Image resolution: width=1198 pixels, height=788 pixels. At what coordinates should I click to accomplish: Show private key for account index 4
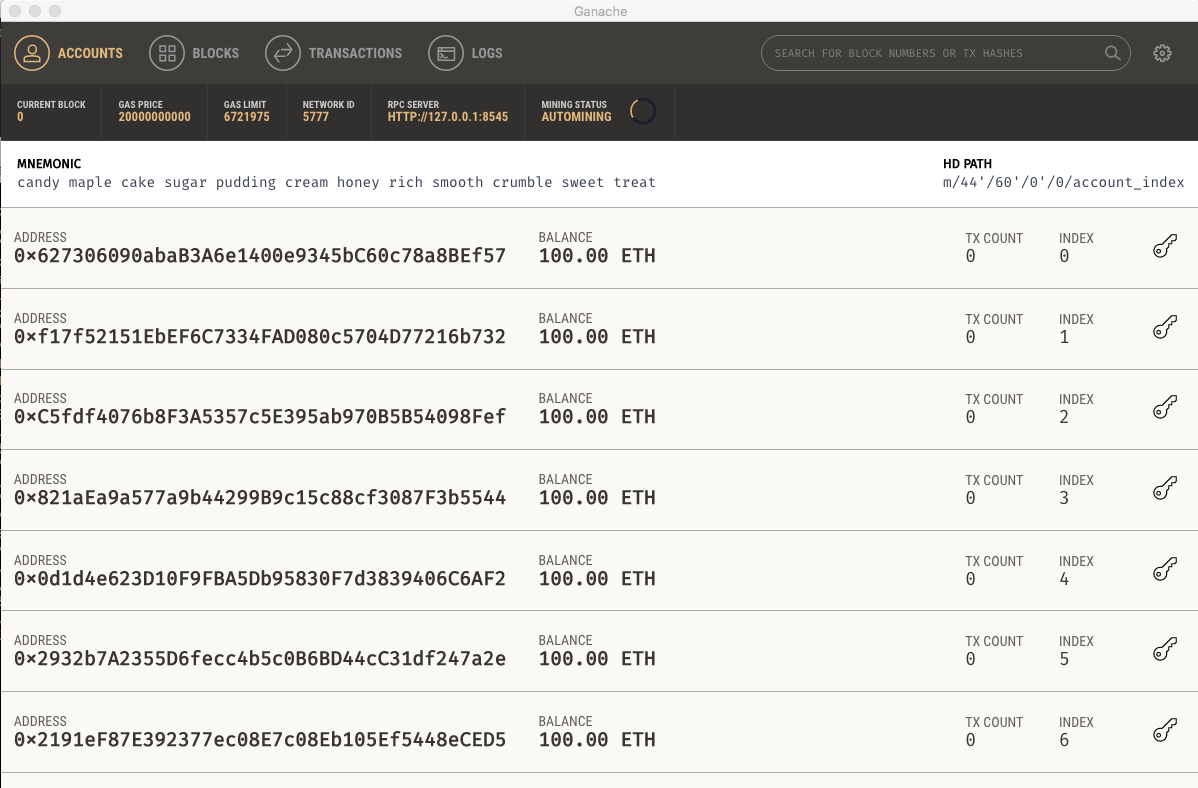point(1164,569)
